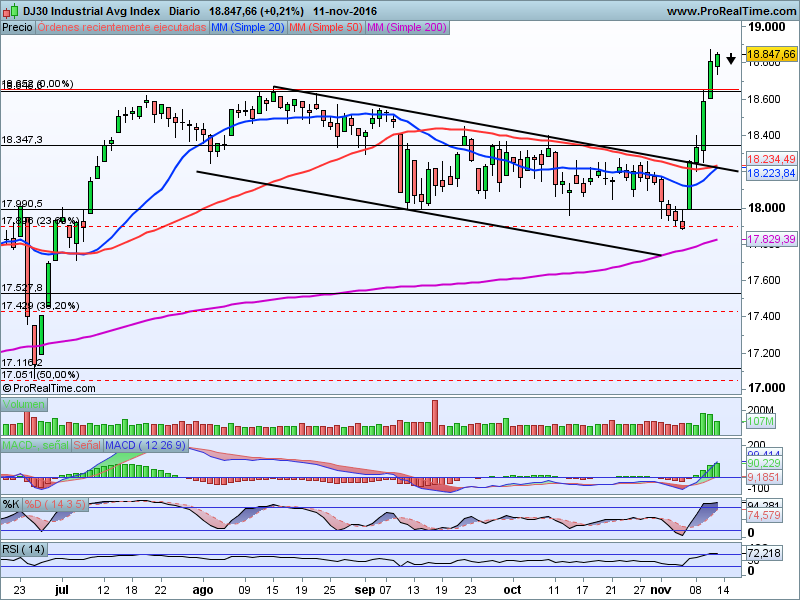Image resolution: width=800 pixels, height=600 pixels.
Task: Click the 9,1851 signal value tag
Action: pos(764,477)
